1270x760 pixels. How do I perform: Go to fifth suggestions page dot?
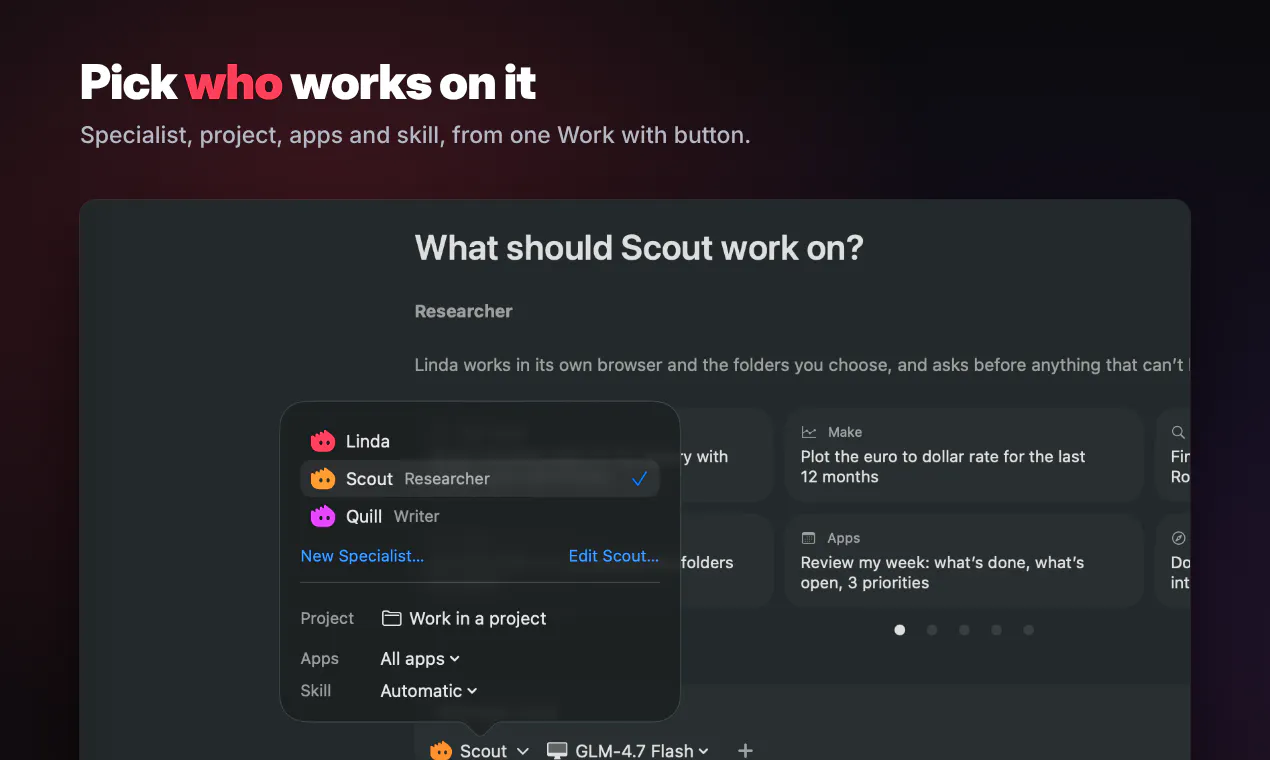point(1028,630)
